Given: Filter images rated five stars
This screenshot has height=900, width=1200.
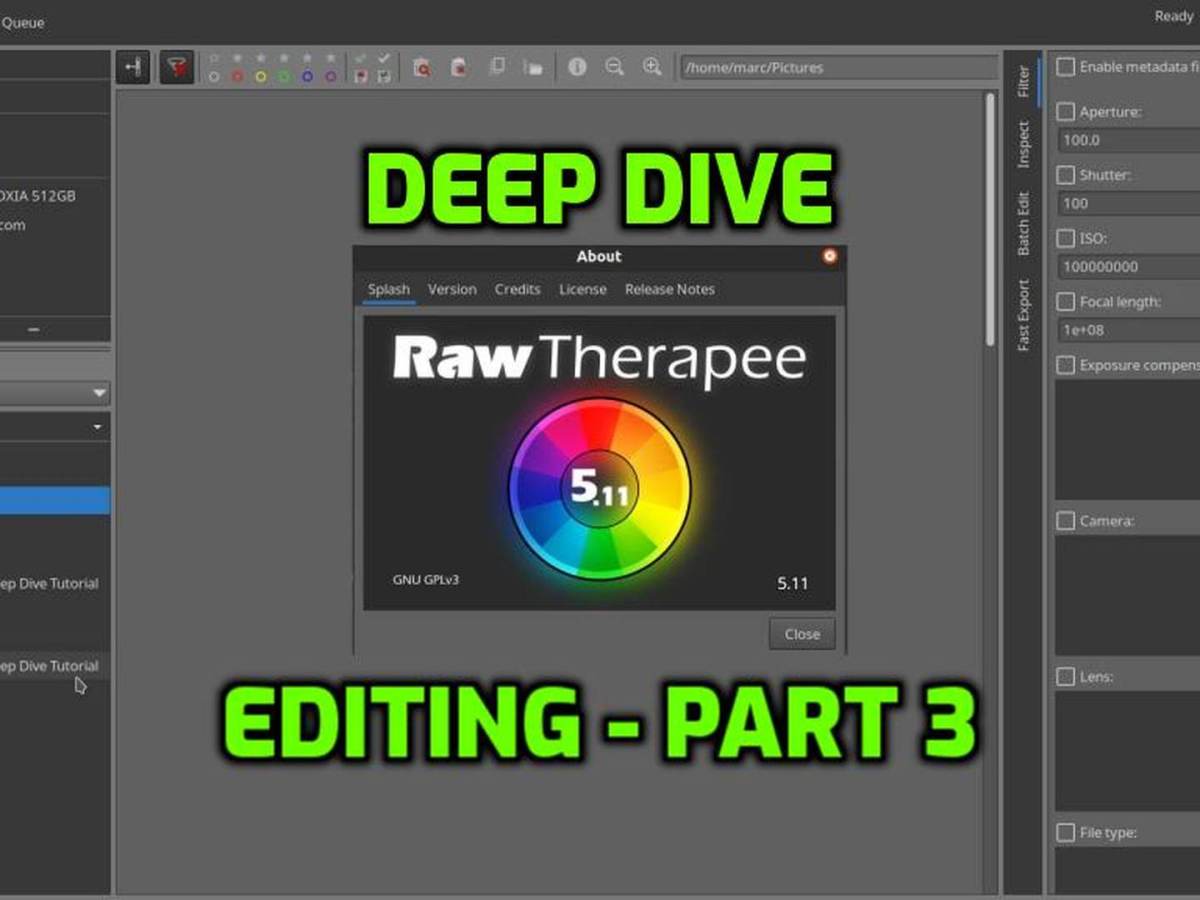Looking at the screenshot, I should (x=330, y=58).
